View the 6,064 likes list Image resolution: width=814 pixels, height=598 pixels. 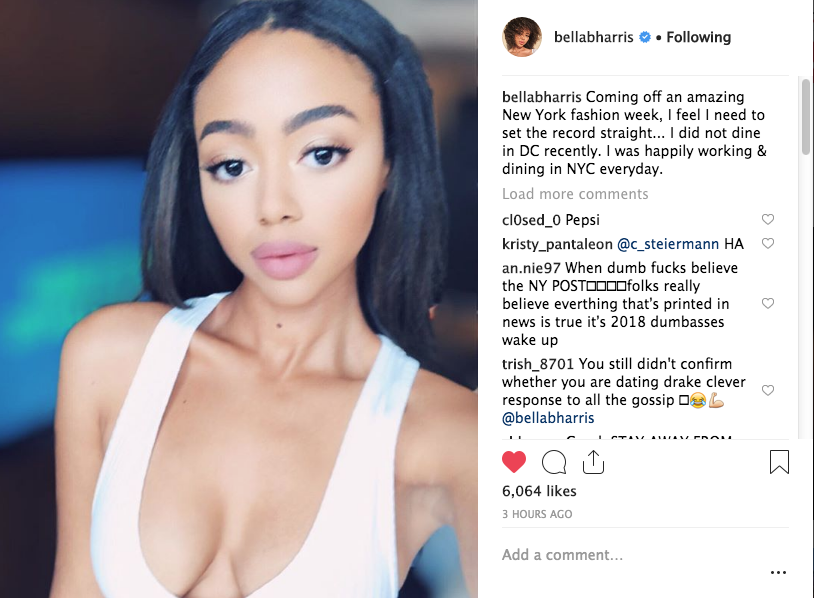539,491
